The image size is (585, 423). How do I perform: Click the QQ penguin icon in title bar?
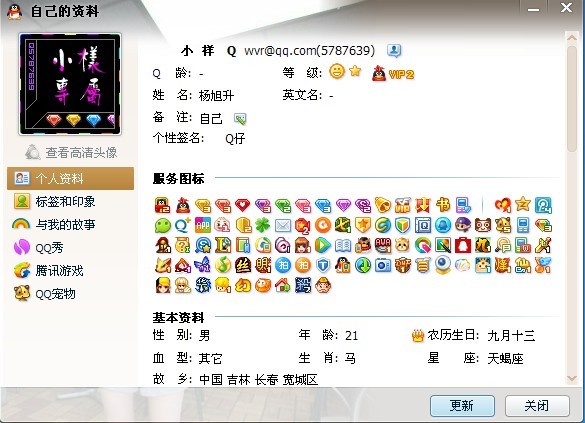pos(15,11)
